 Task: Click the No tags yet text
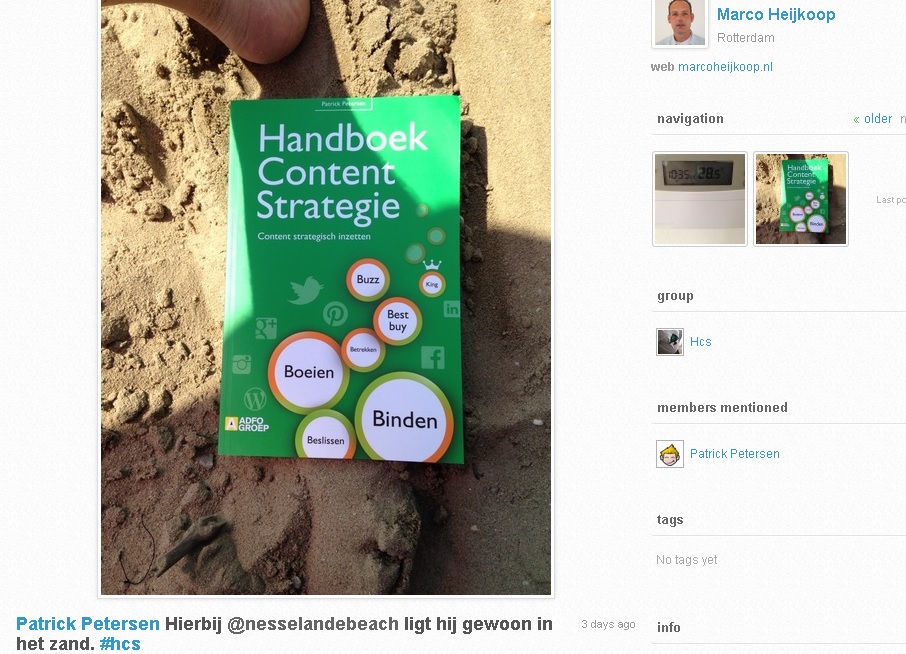point(686,560)
